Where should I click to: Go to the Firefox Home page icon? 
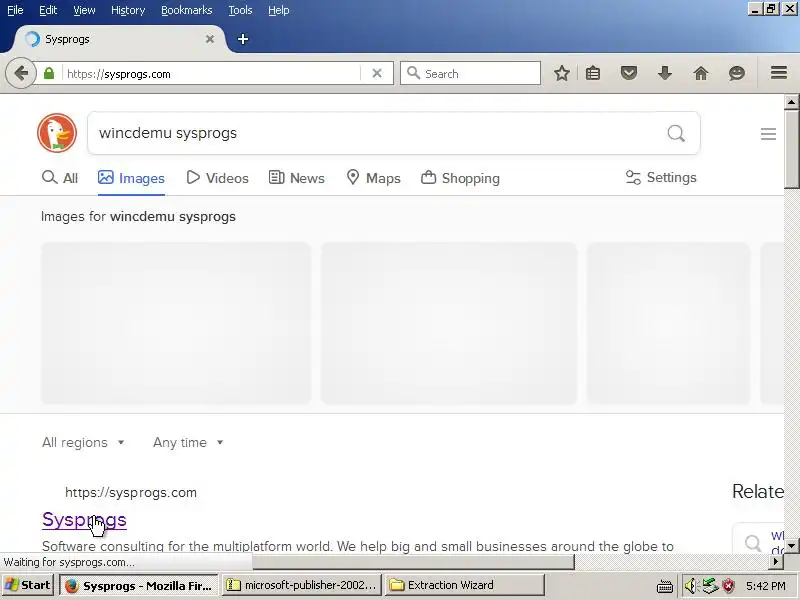point(701,73)
